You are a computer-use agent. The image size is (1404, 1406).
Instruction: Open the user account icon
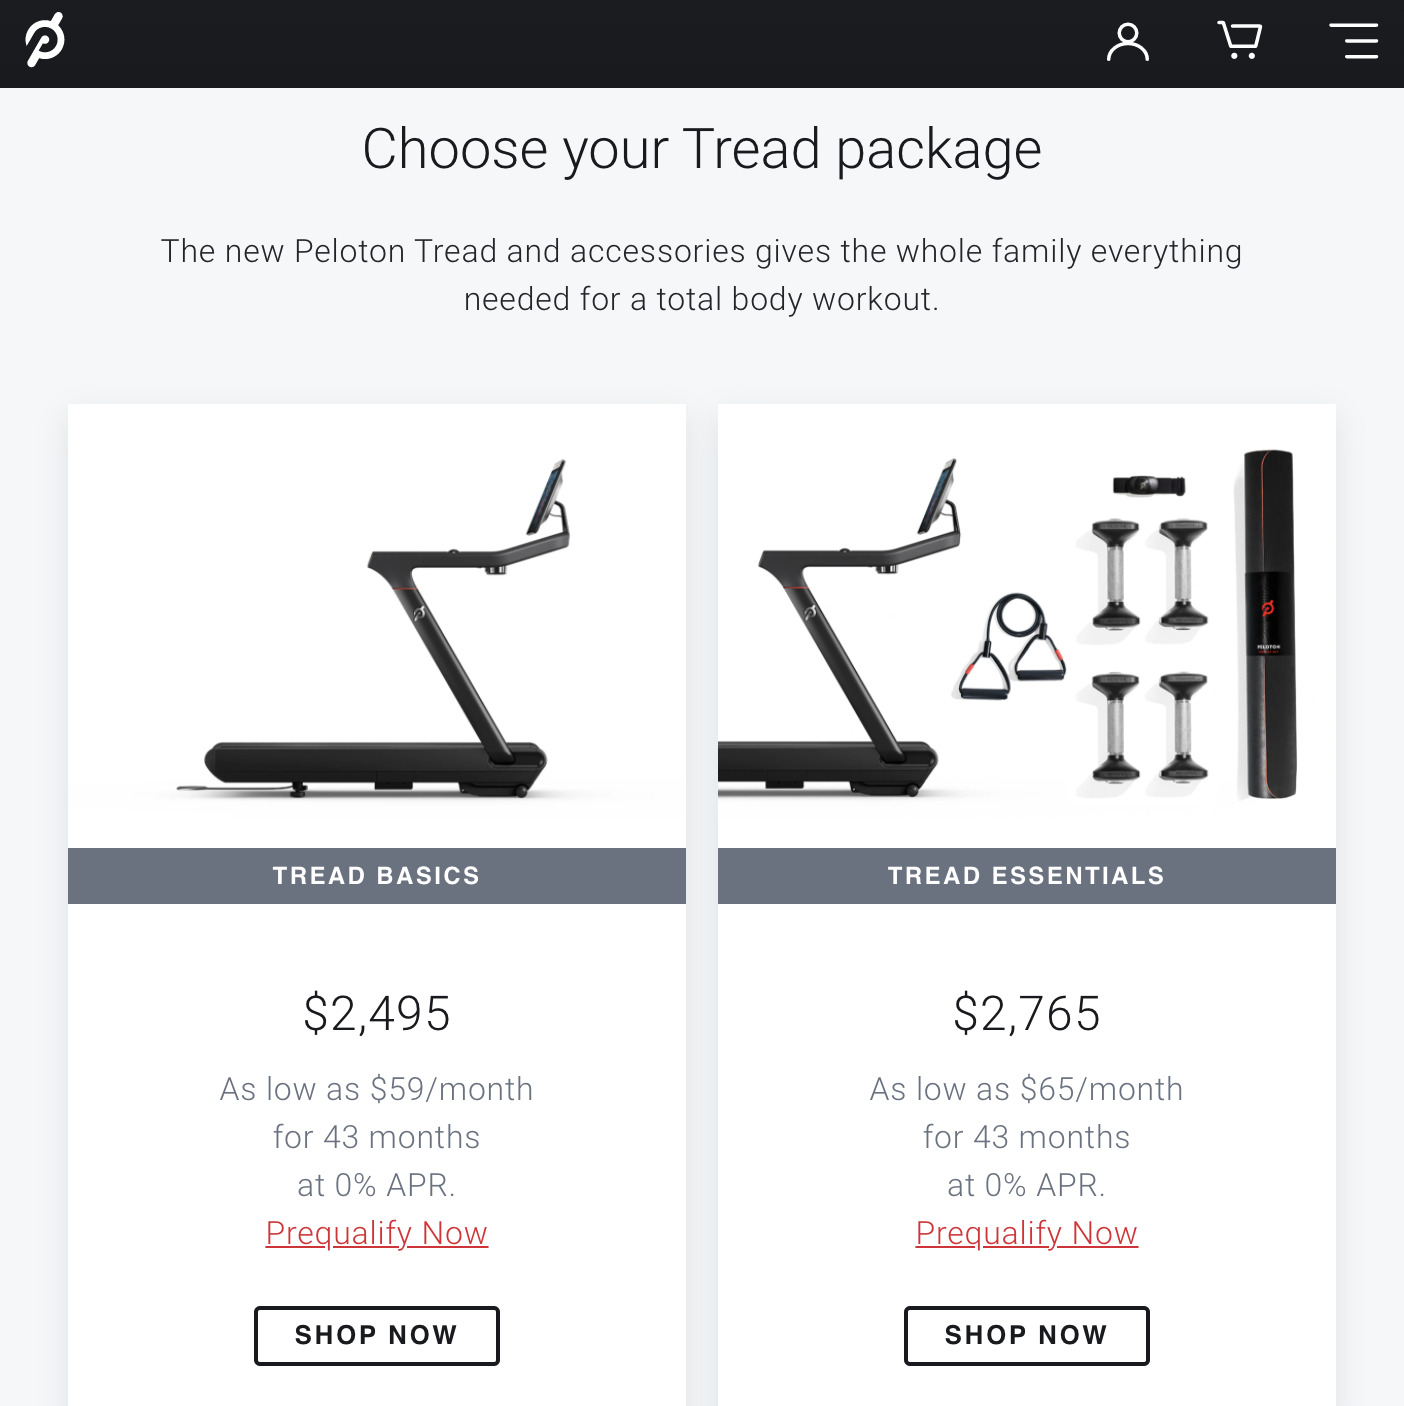point(1128,42)
